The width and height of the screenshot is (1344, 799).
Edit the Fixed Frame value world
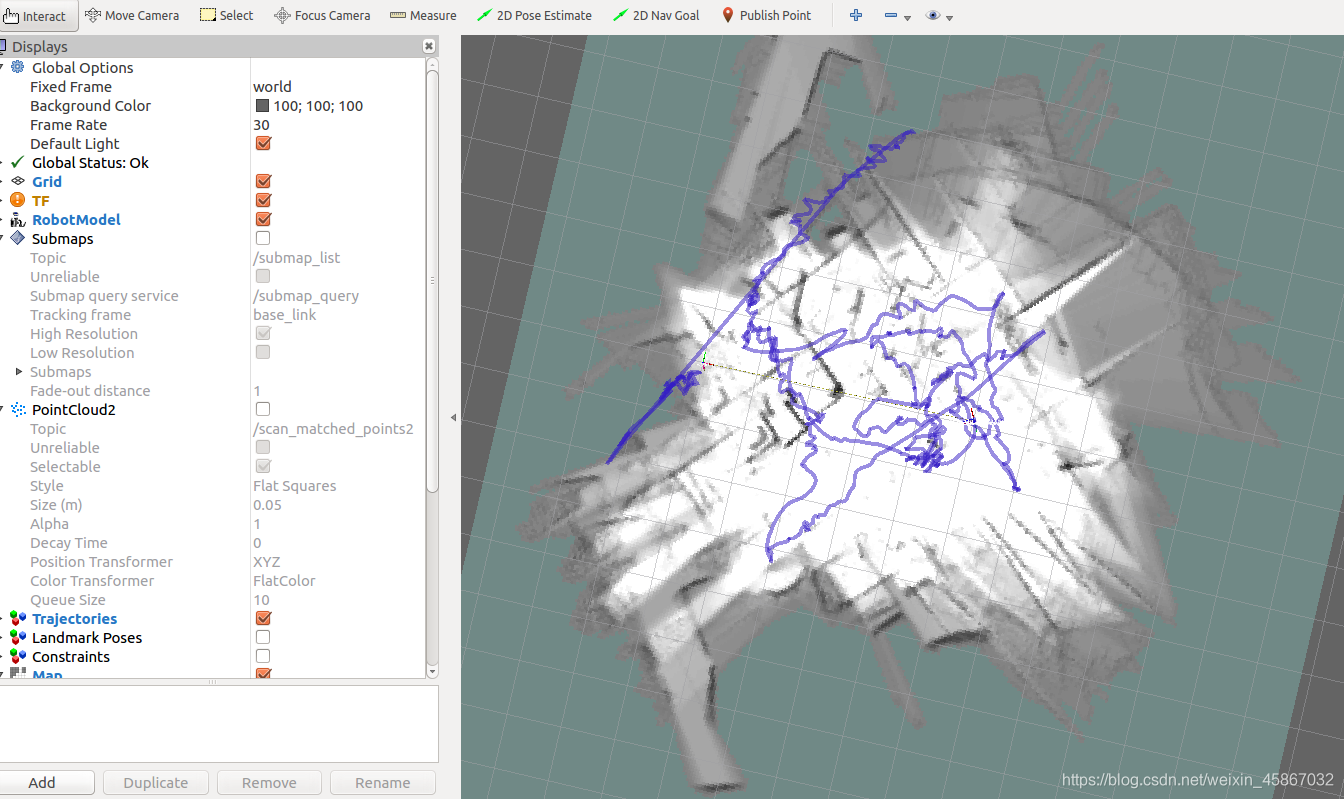[272, 86]
